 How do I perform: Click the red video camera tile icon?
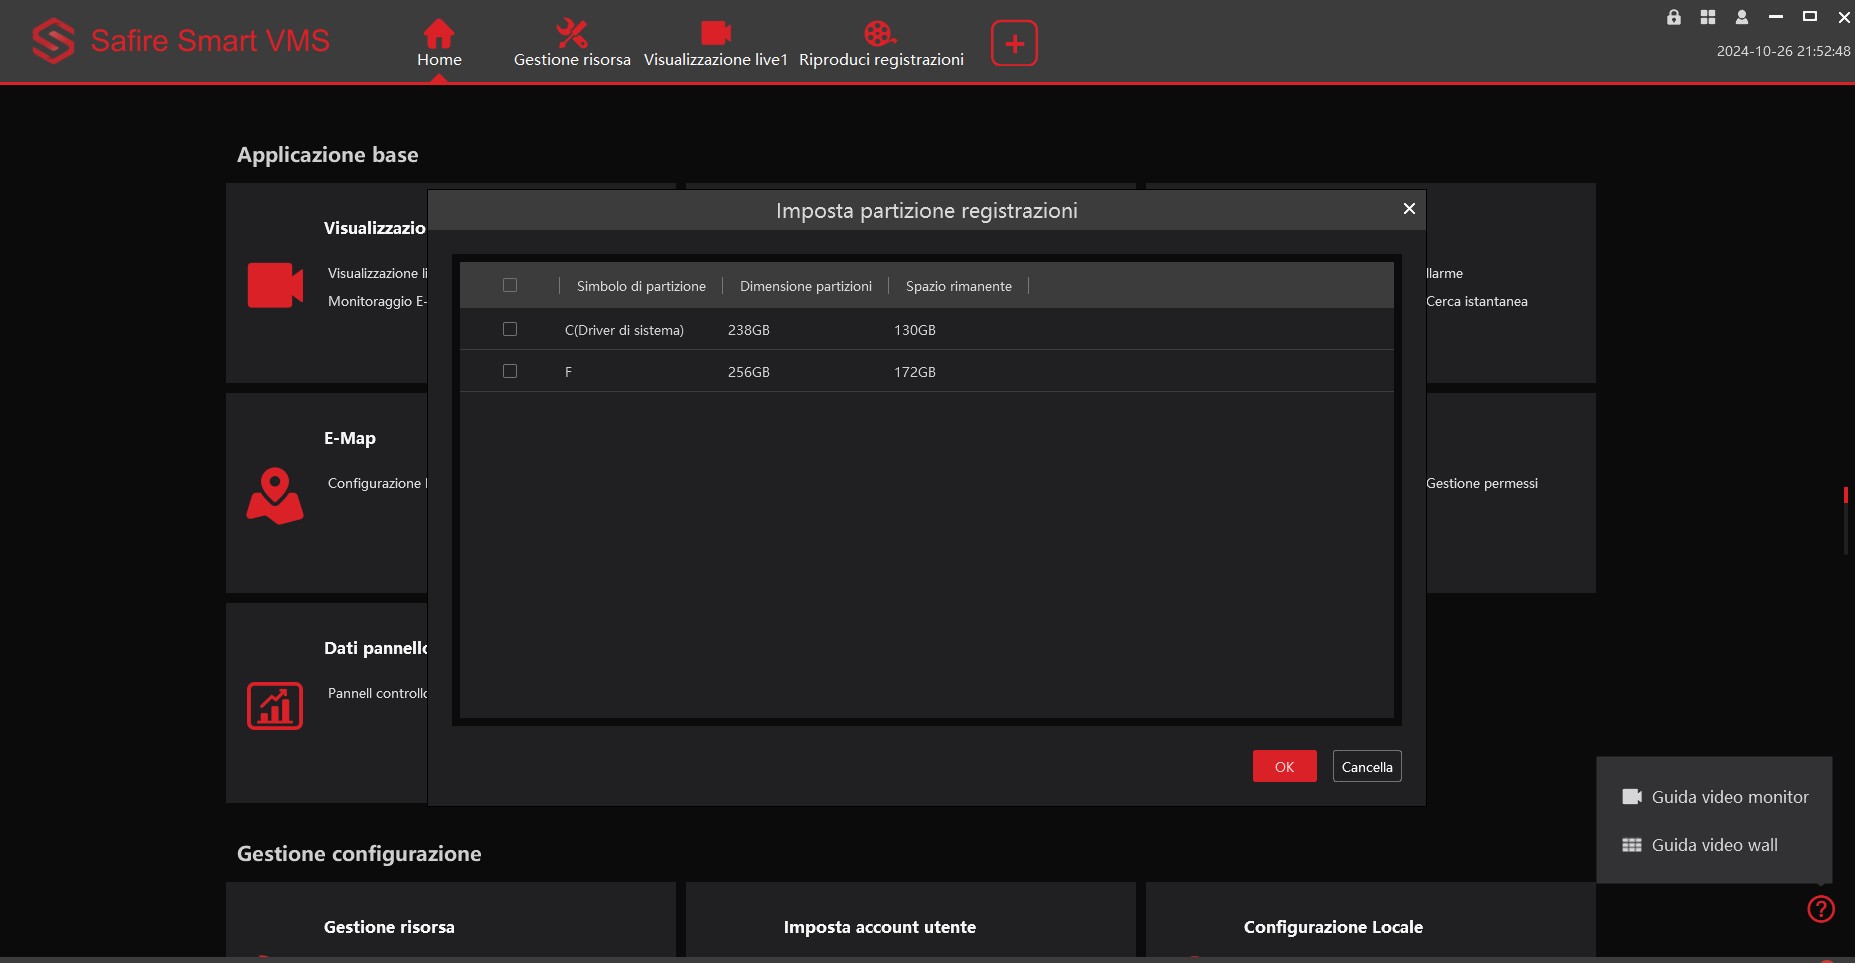point(275,285)
